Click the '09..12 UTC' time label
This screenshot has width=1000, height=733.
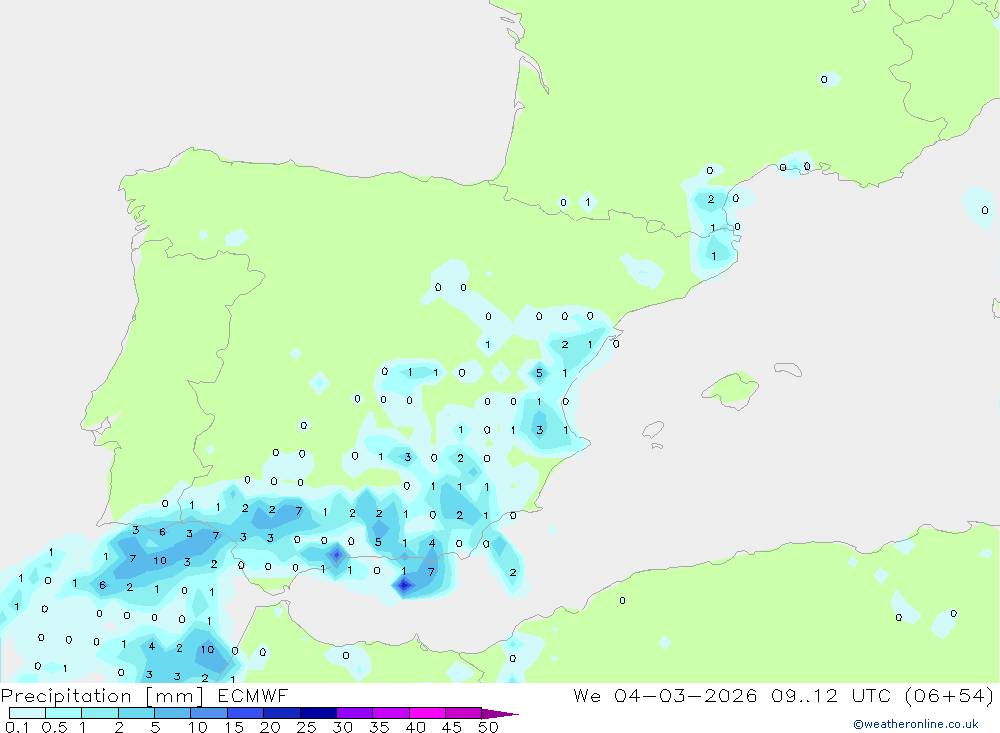(x=830, y=695)
